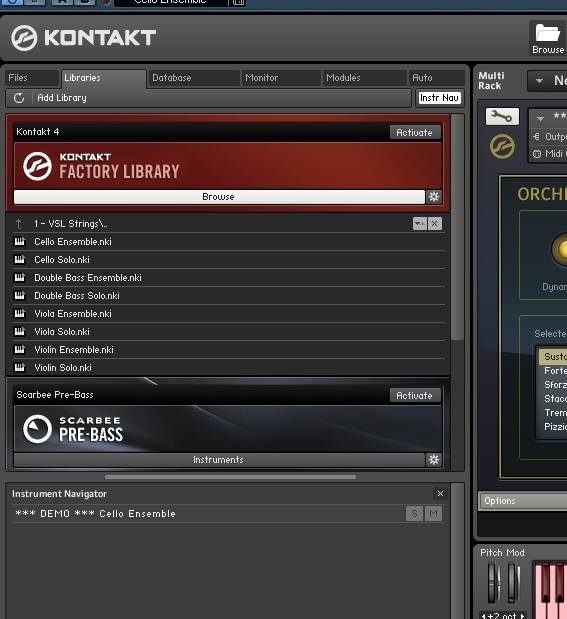Open Scarbee Pre-Bass Instruments button

pos(219,460)
